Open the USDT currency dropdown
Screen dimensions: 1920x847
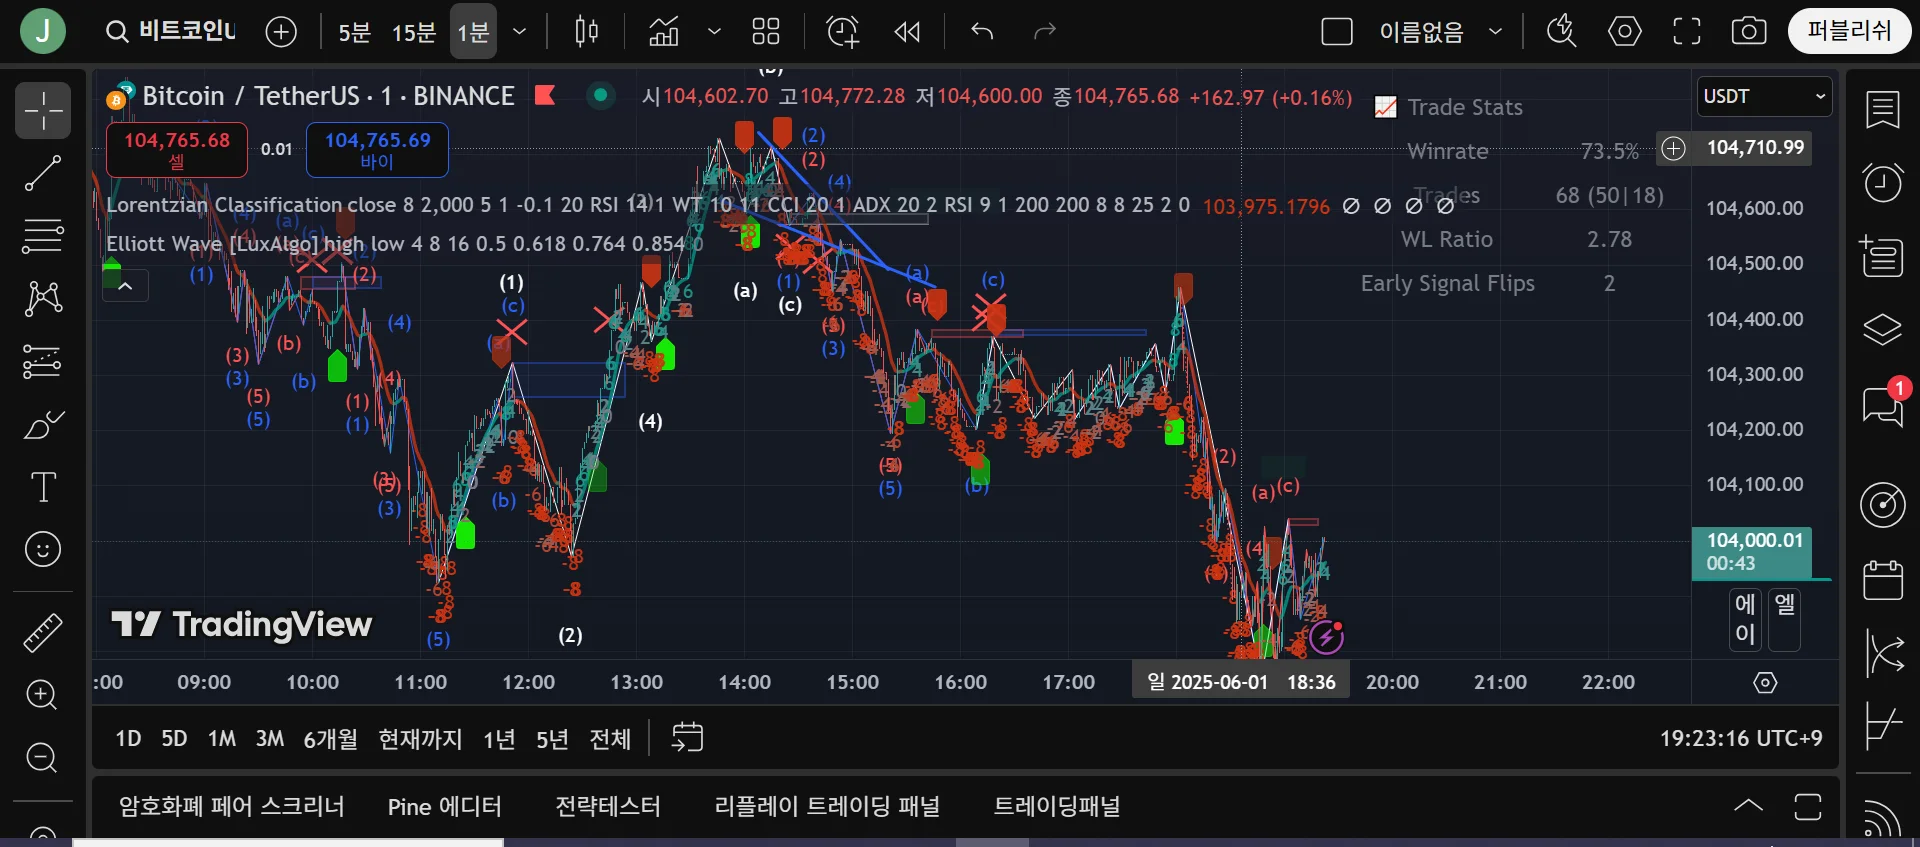pyautogui.click(x=1764, y=97)
